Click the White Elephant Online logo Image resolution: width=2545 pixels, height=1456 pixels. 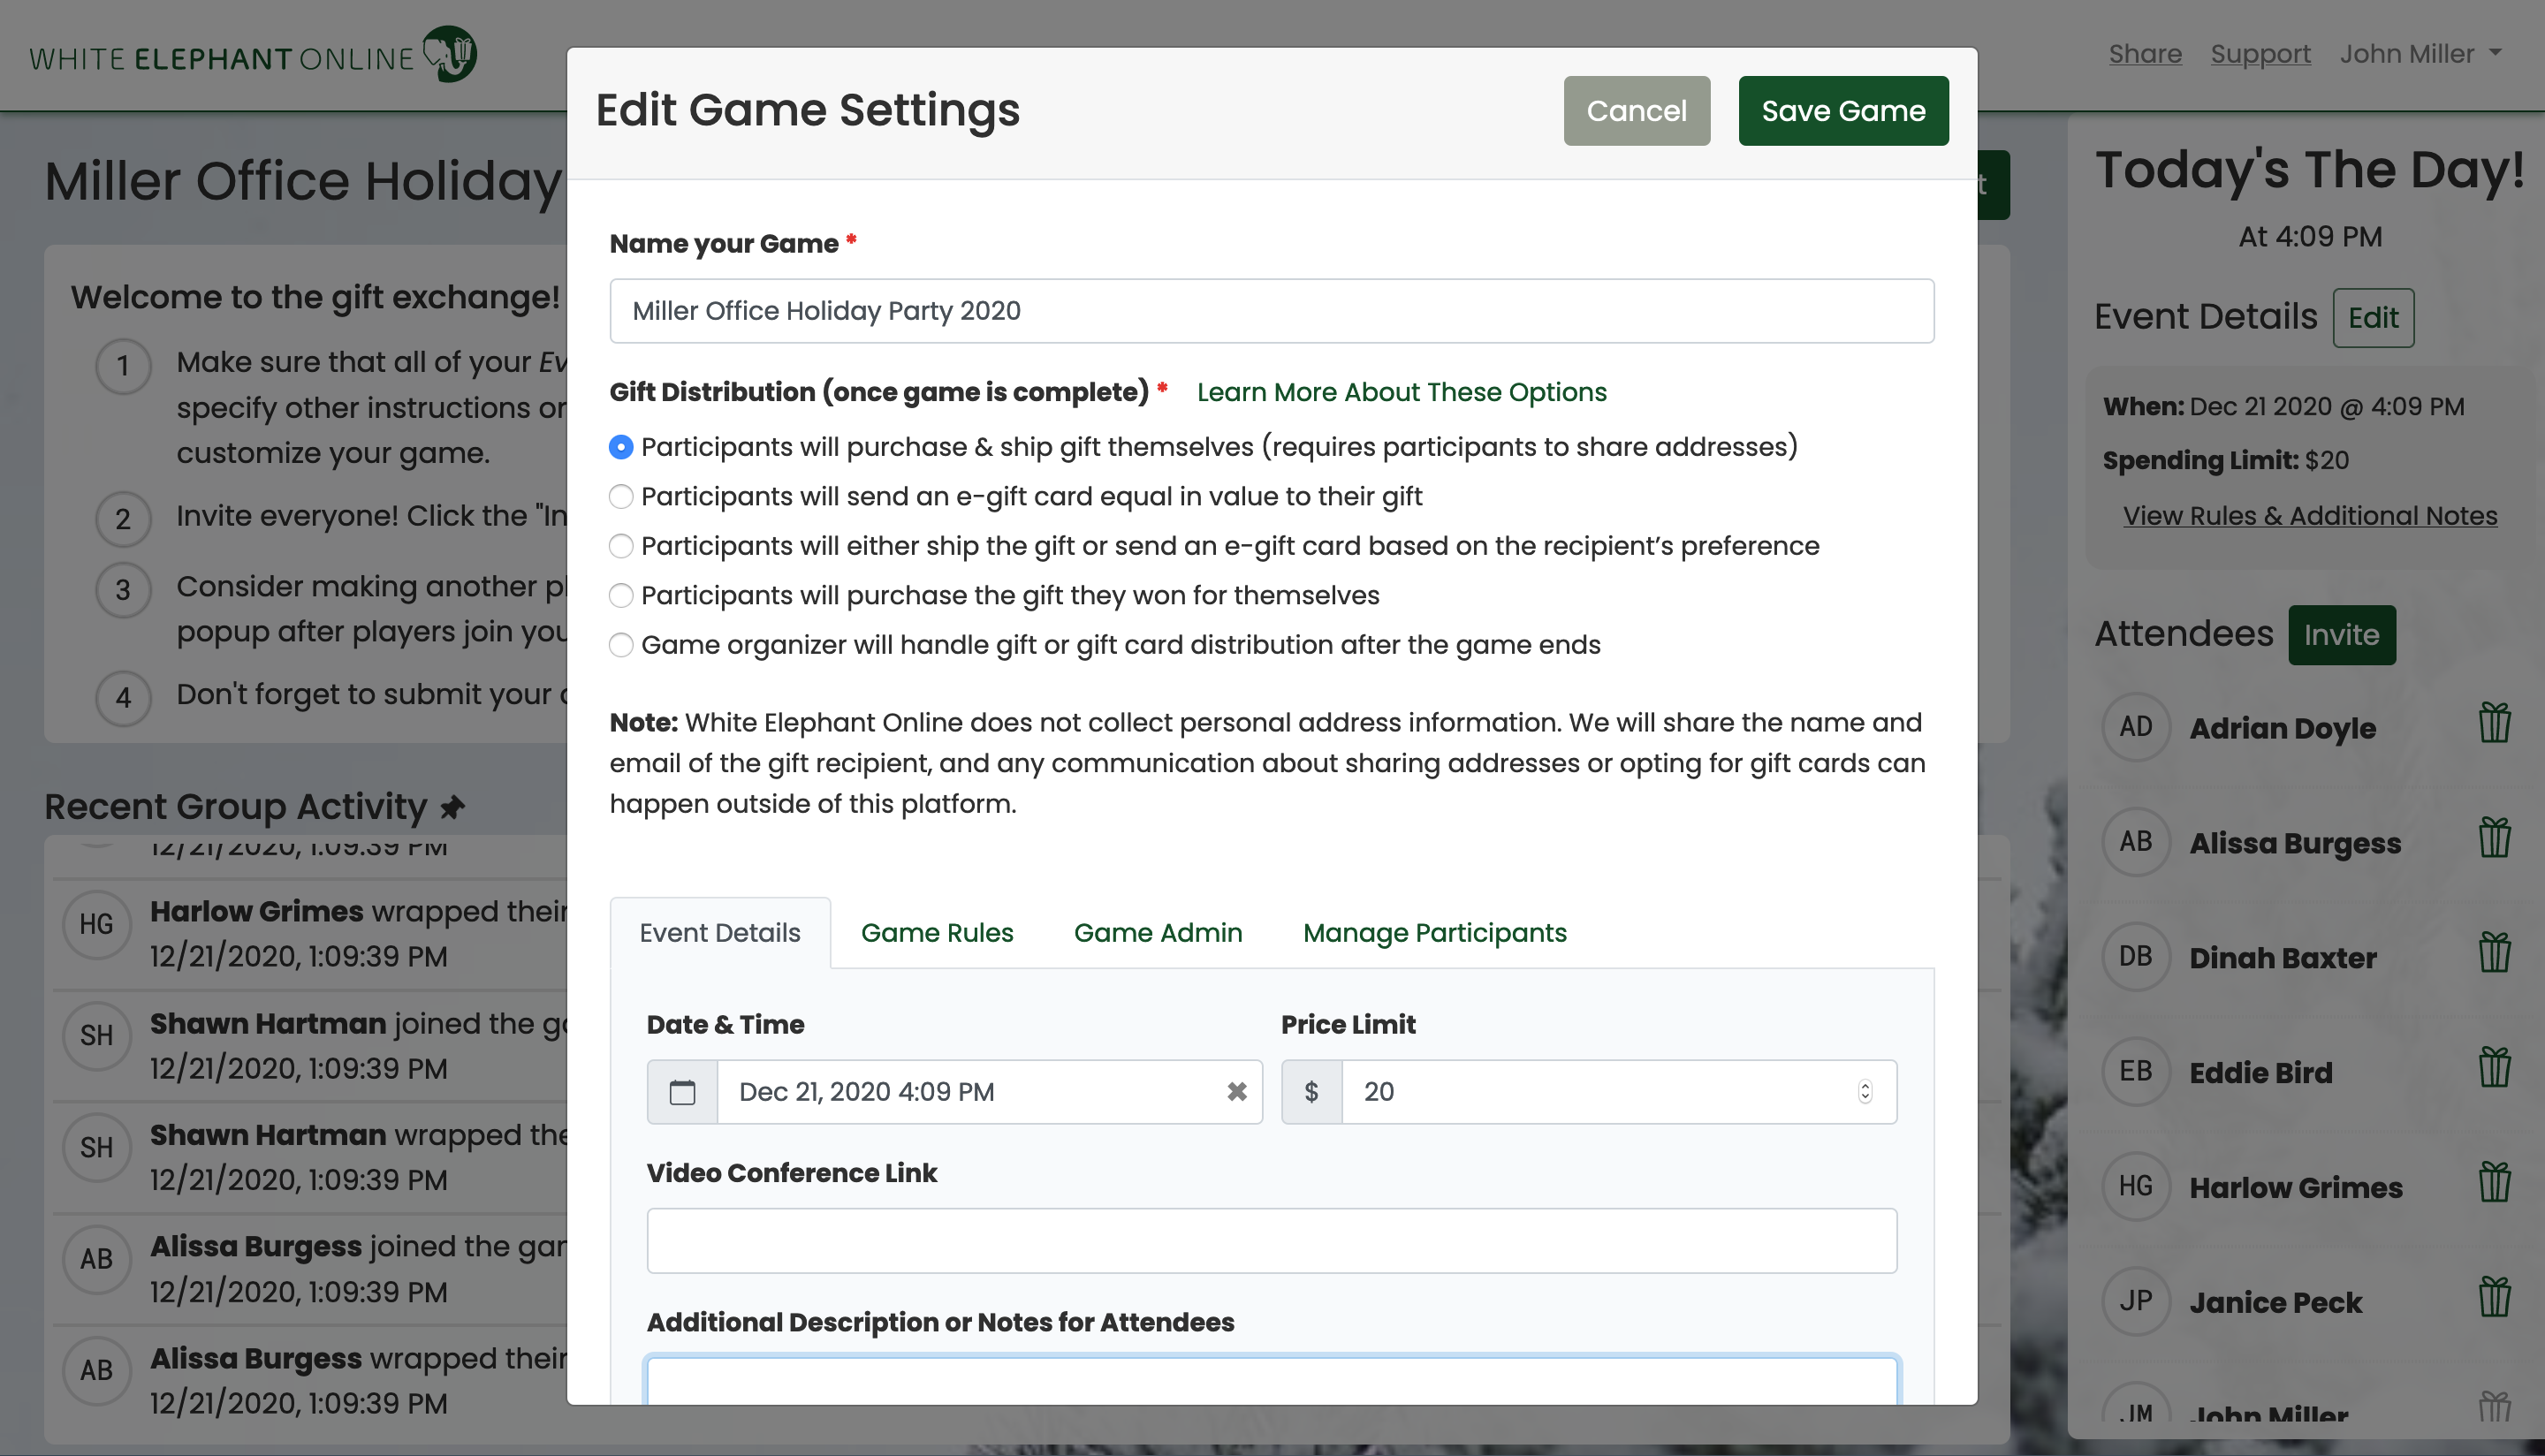pos(253,55)
